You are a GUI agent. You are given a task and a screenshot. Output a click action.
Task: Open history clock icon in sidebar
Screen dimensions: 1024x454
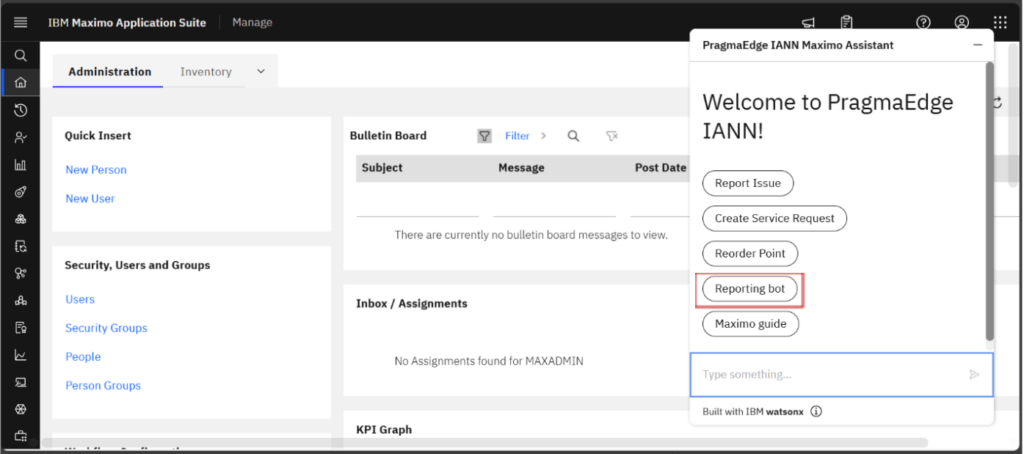tap(20, 110)
